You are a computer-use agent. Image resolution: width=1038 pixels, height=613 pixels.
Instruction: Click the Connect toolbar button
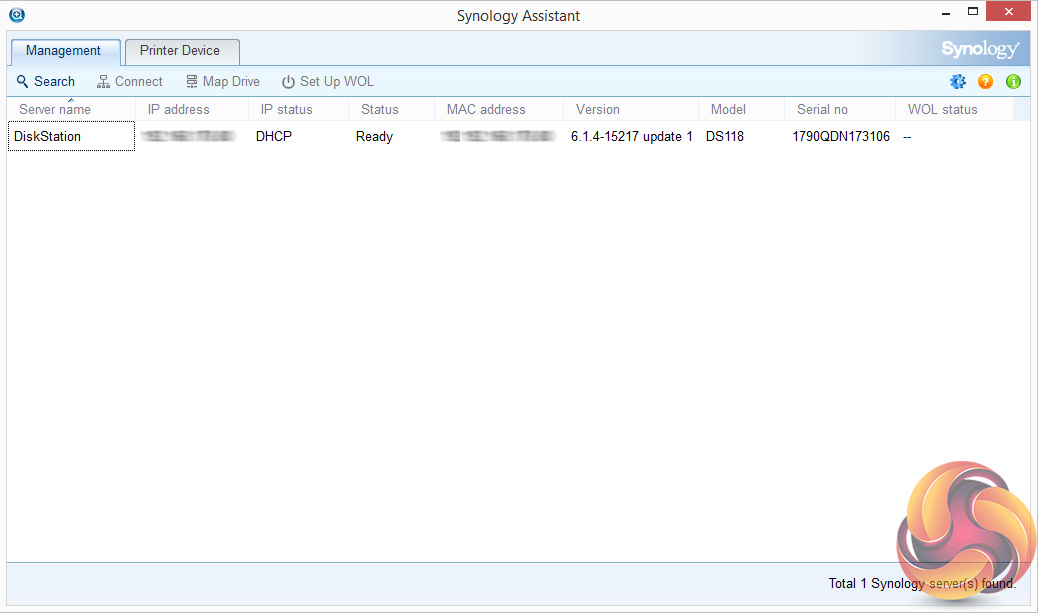pyautogui.click(x=130, y=81)
